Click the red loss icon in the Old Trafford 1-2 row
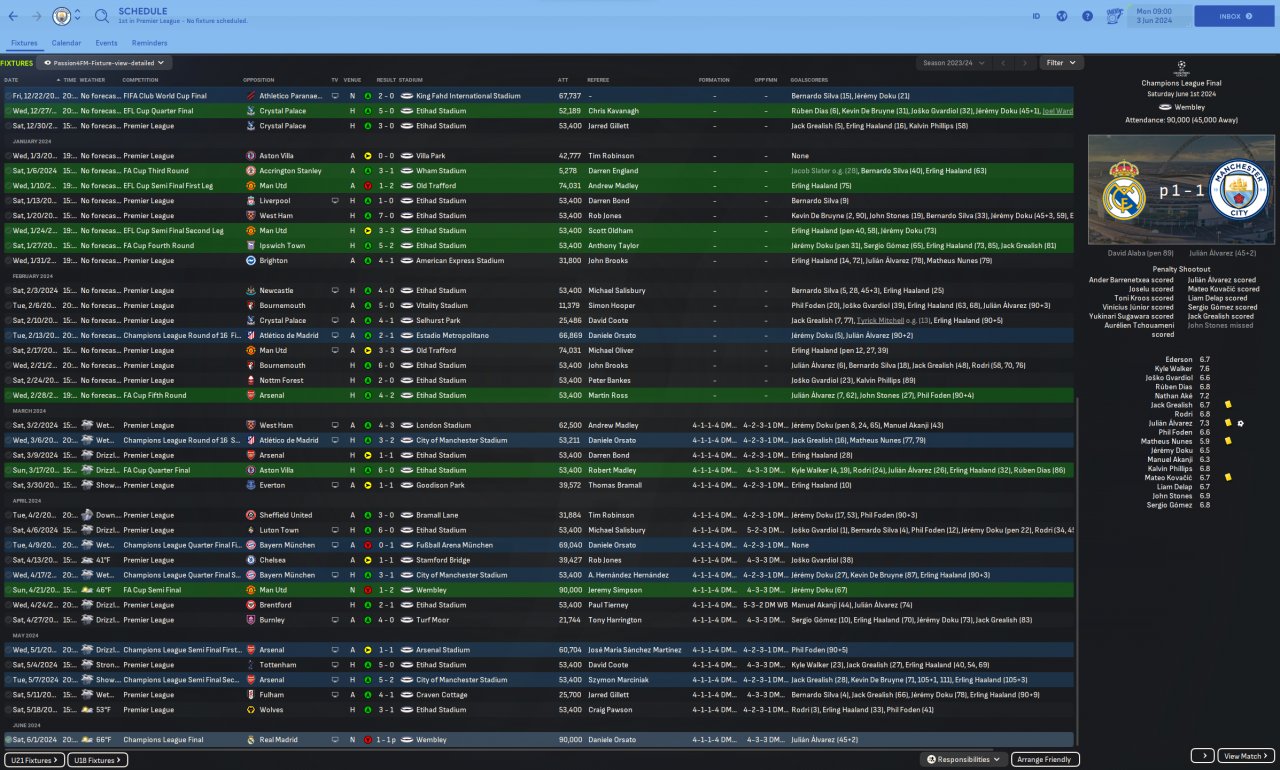The width and height of the screenshot is (1280, 770). click(367, 186)
